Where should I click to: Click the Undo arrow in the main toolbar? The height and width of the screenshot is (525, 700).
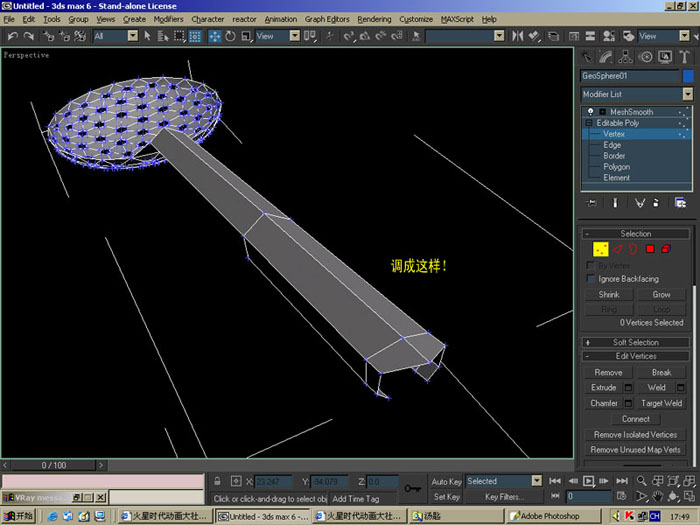pyautogui.click(x=12, y=36)
